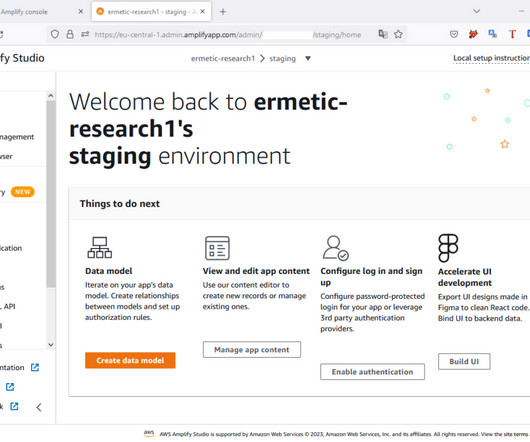This screenshot has height=442, width=530.
Task: Click Enable authentication button
Action: (x=372, y=372)
